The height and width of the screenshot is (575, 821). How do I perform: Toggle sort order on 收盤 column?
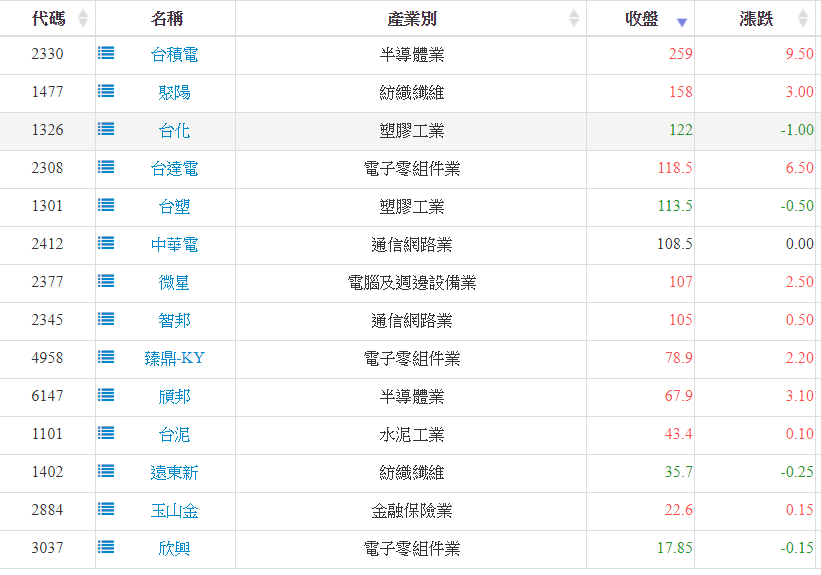[x=682, y=20]
